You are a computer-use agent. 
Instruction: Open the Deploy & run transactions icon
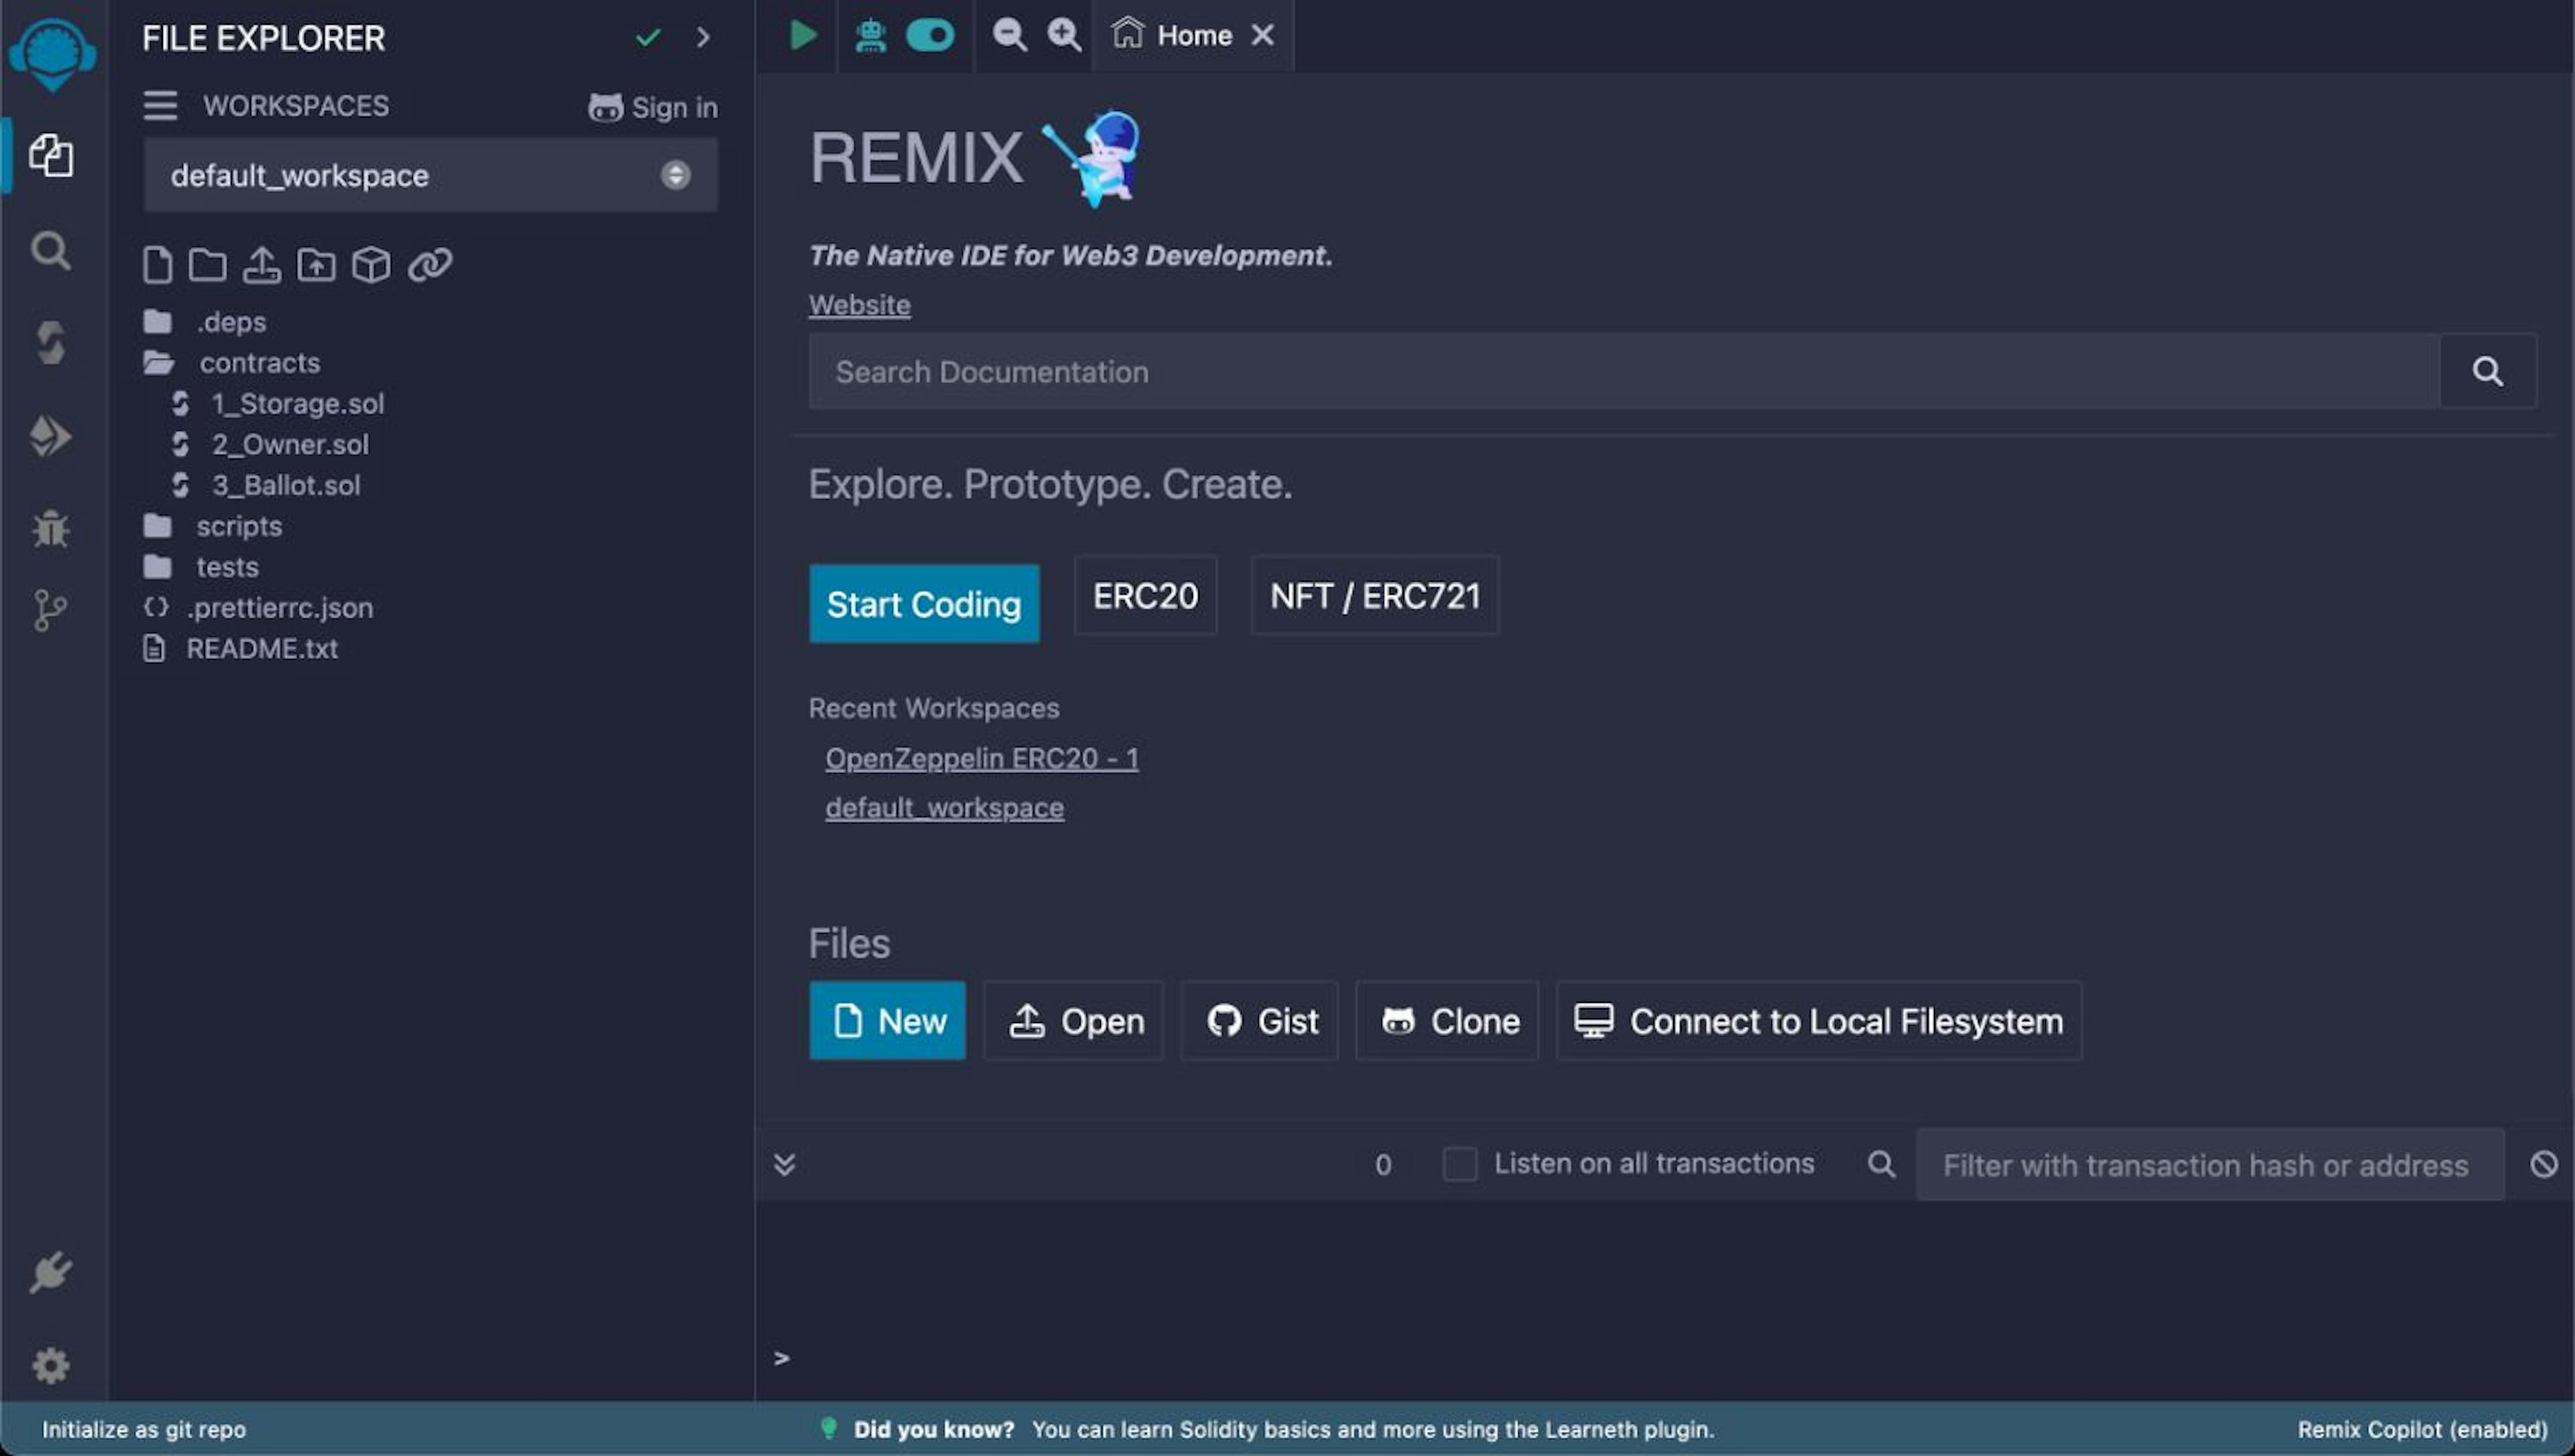50,436
